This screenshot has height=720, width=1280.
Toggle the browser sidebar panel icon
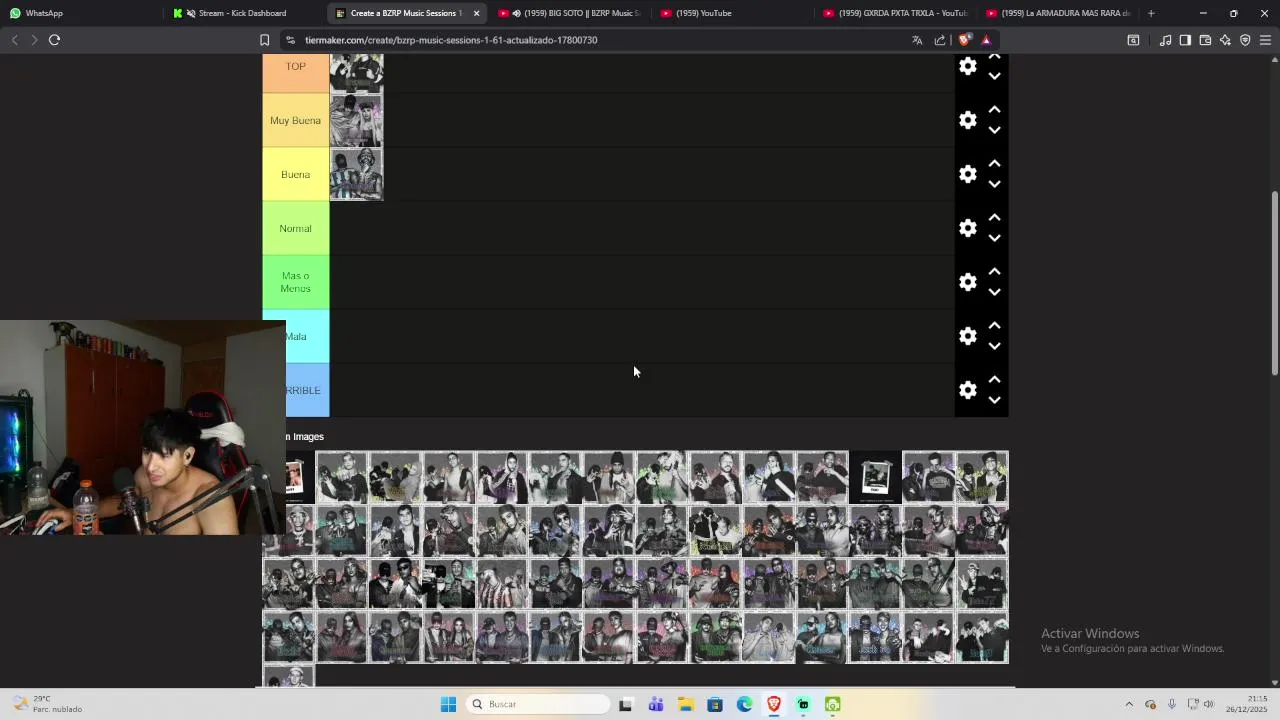click(1185, 40)
